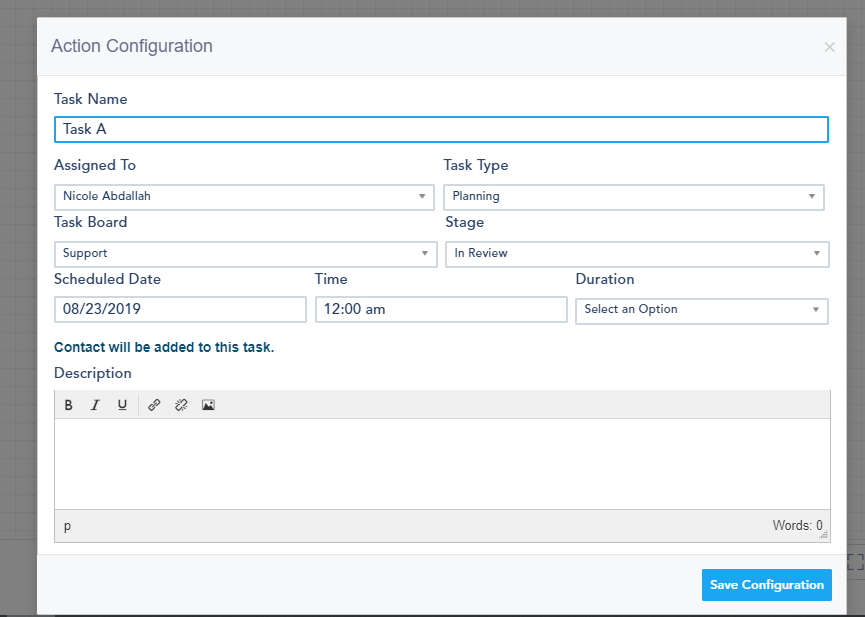Screen dimensions: 865x617
Task: Click inside the empty description text area
Action: click(441, 460)
